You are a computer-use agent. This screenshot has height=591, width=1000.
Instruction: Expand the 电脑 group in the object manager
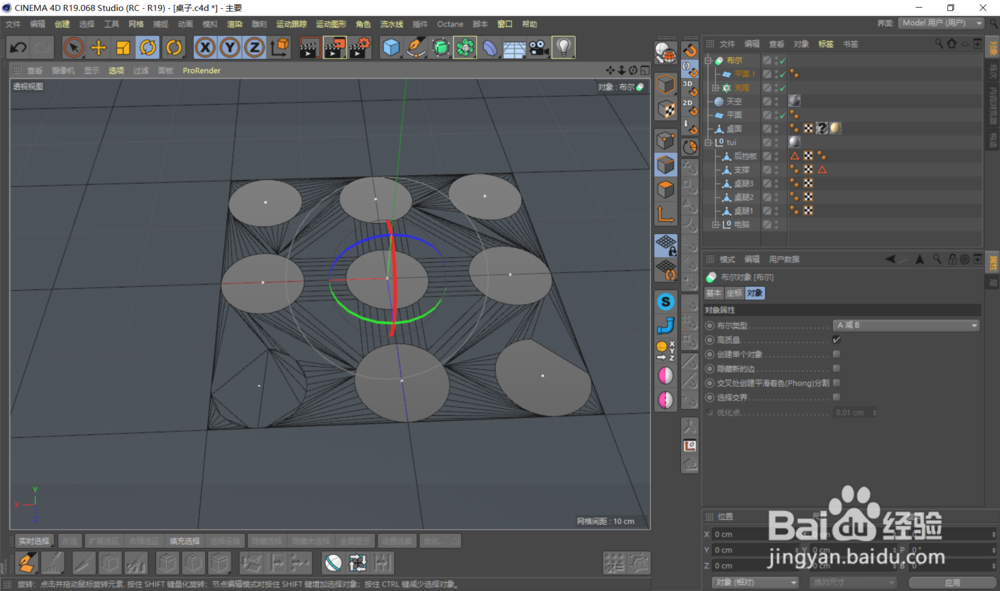(714, 225)
